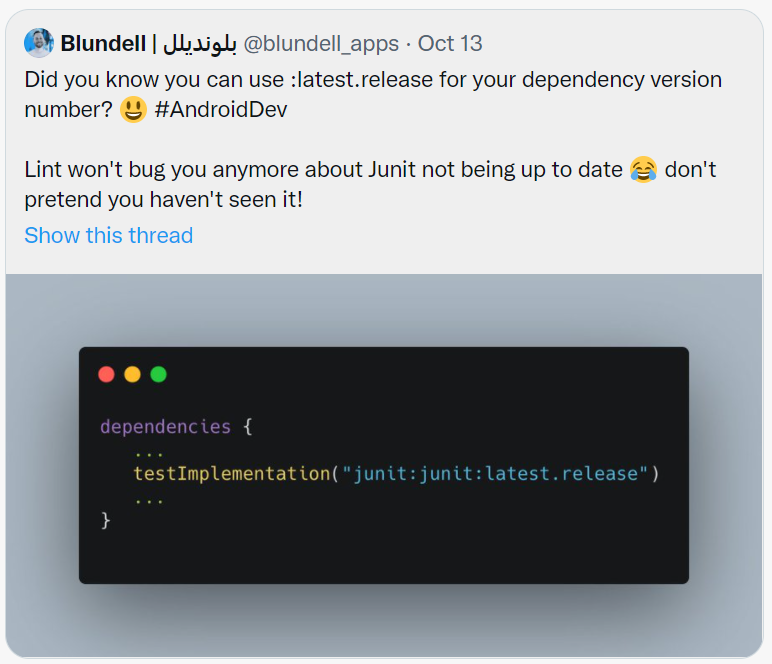Click the #AndroidDev hashtag
772x664 pixels.
221,109
